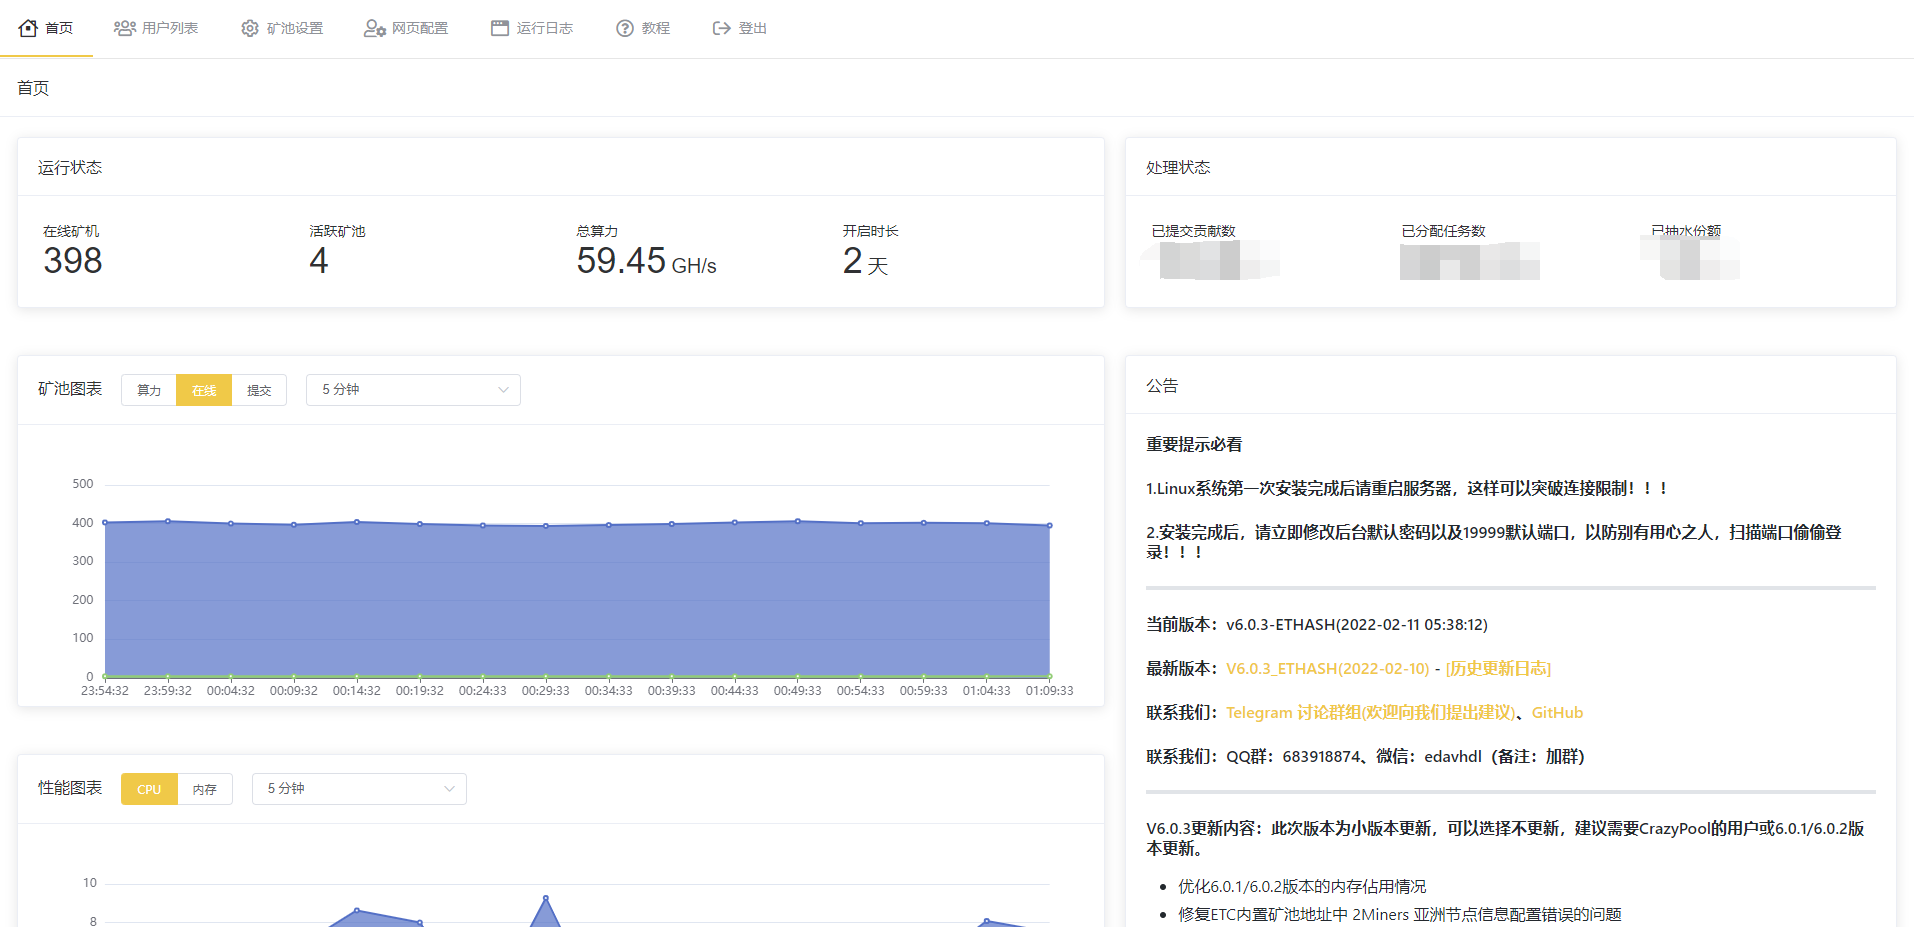1914x927 pixels.
Task: Click the logout arrow icon
Action: pos(721,28)
